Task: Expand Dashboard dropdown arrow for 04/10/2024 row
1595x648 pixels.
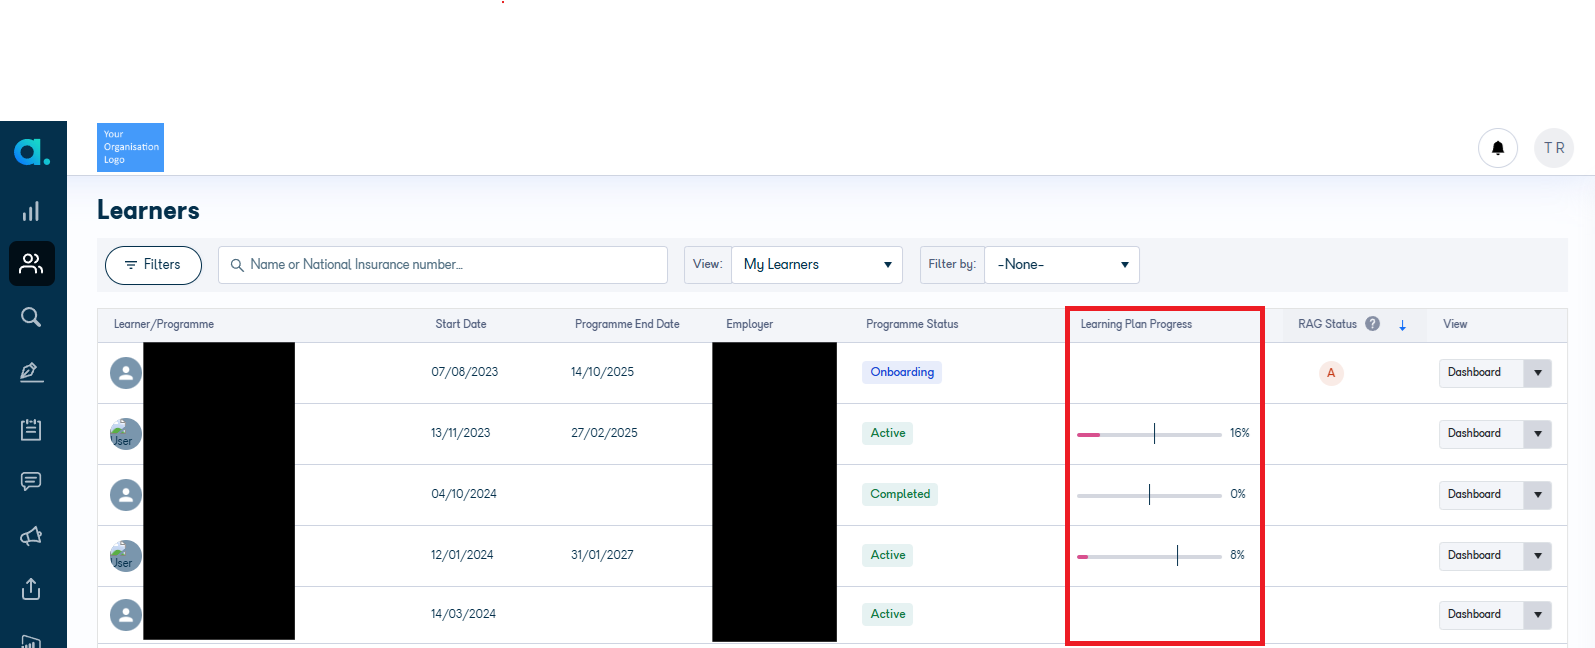Action: 1538,495
